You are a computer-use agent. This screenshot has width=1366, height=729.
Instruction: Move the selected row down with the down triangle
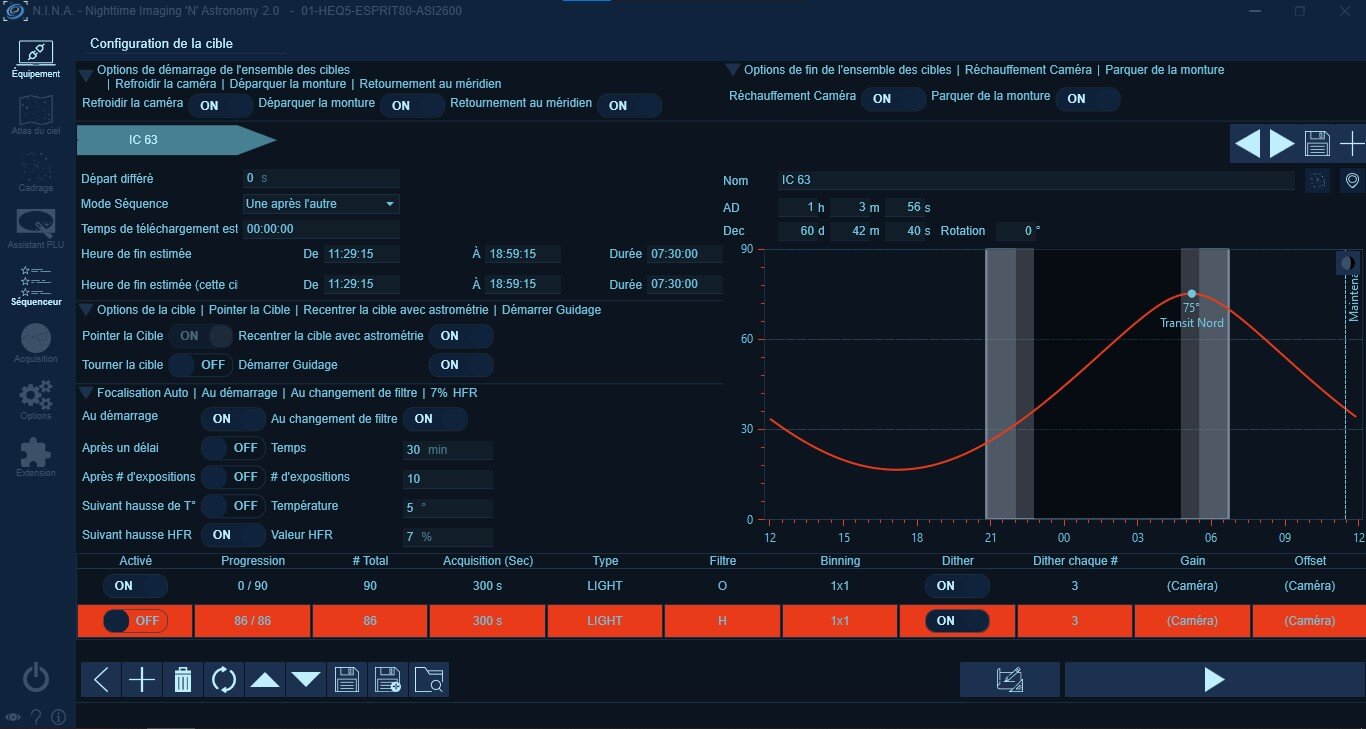tap(306, 680)
